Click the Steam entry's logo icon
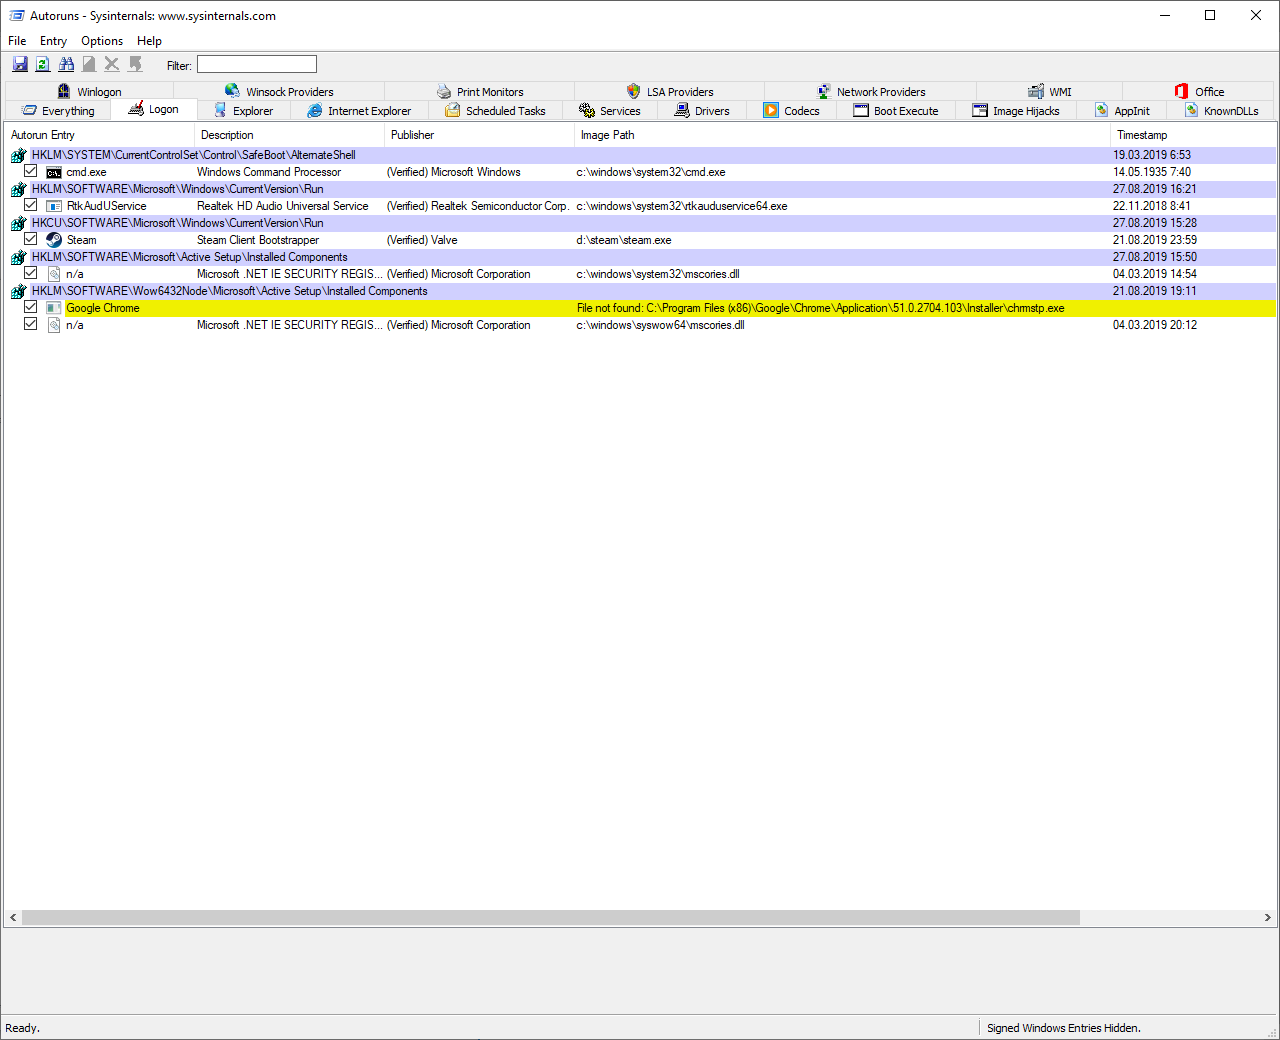 54,240
